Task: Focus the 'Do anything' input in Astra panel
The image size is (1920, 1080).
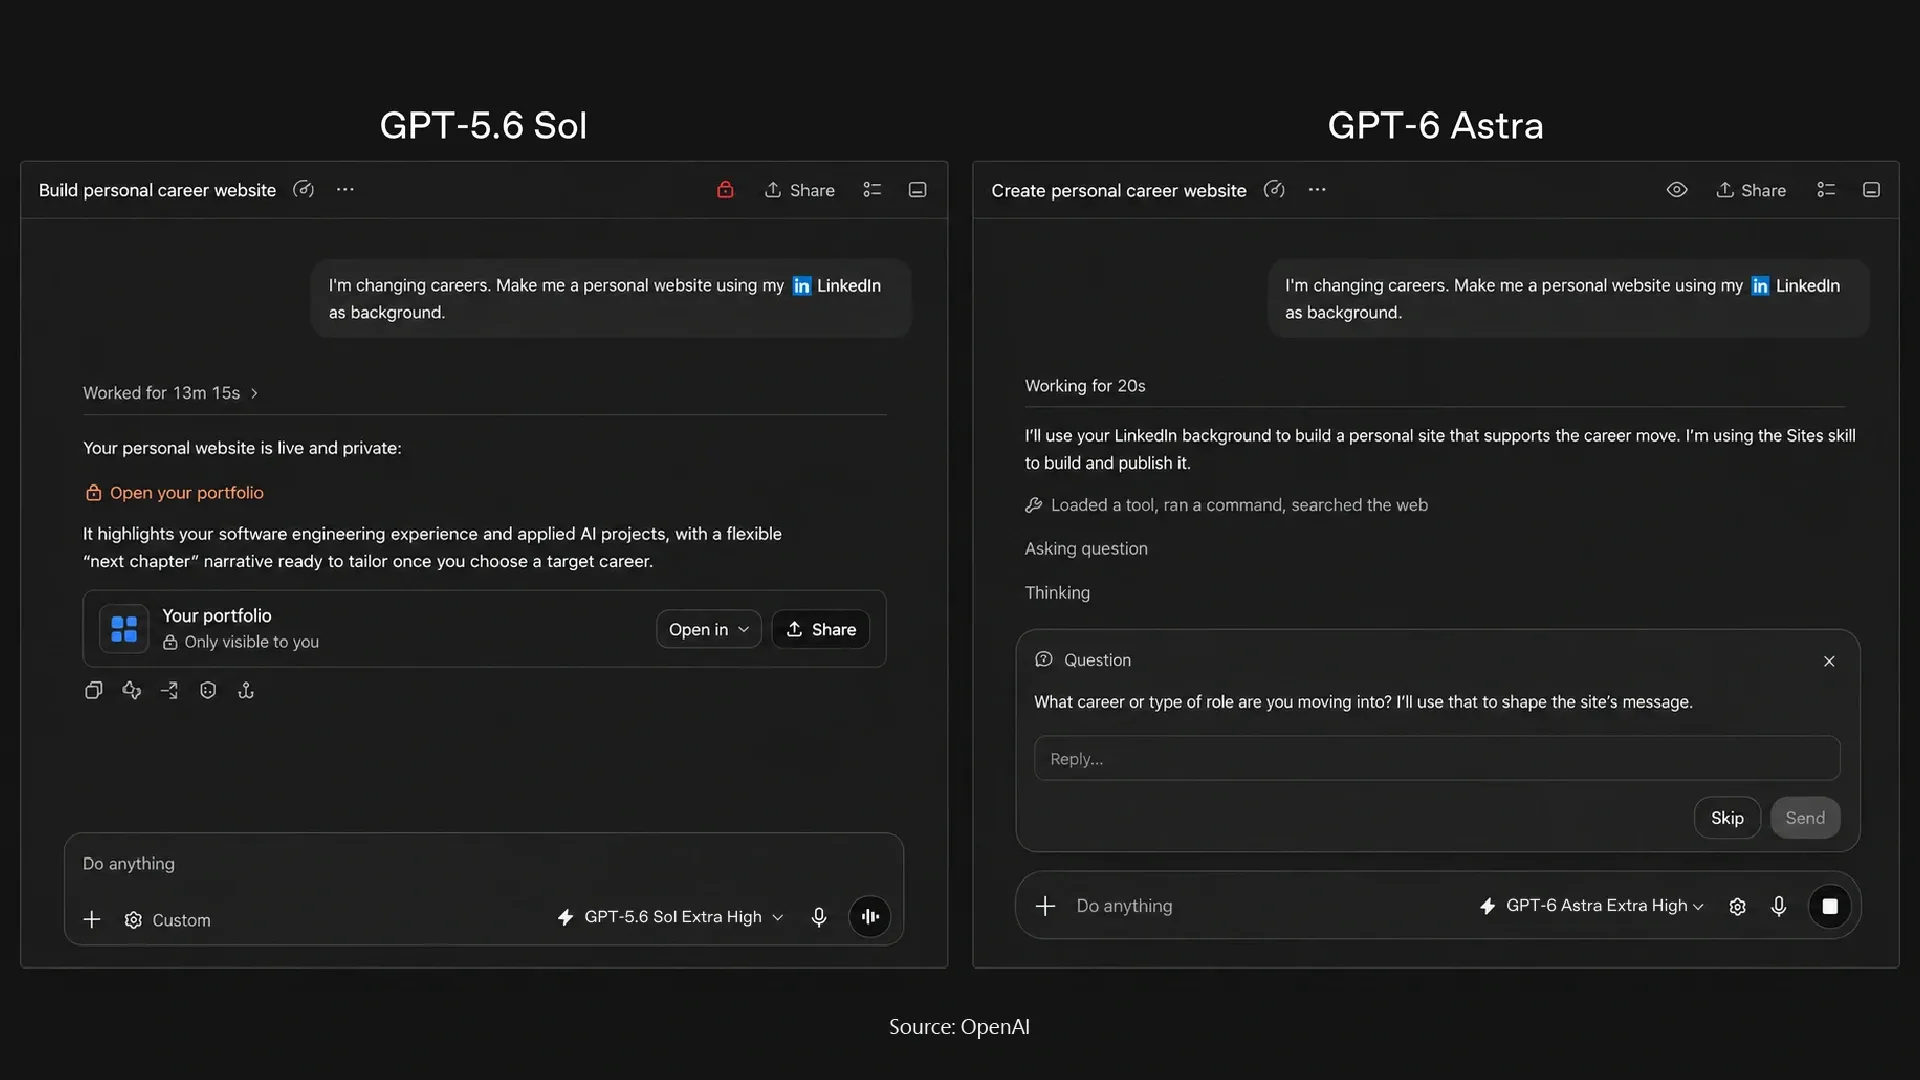Action: tap(1124, 906)
